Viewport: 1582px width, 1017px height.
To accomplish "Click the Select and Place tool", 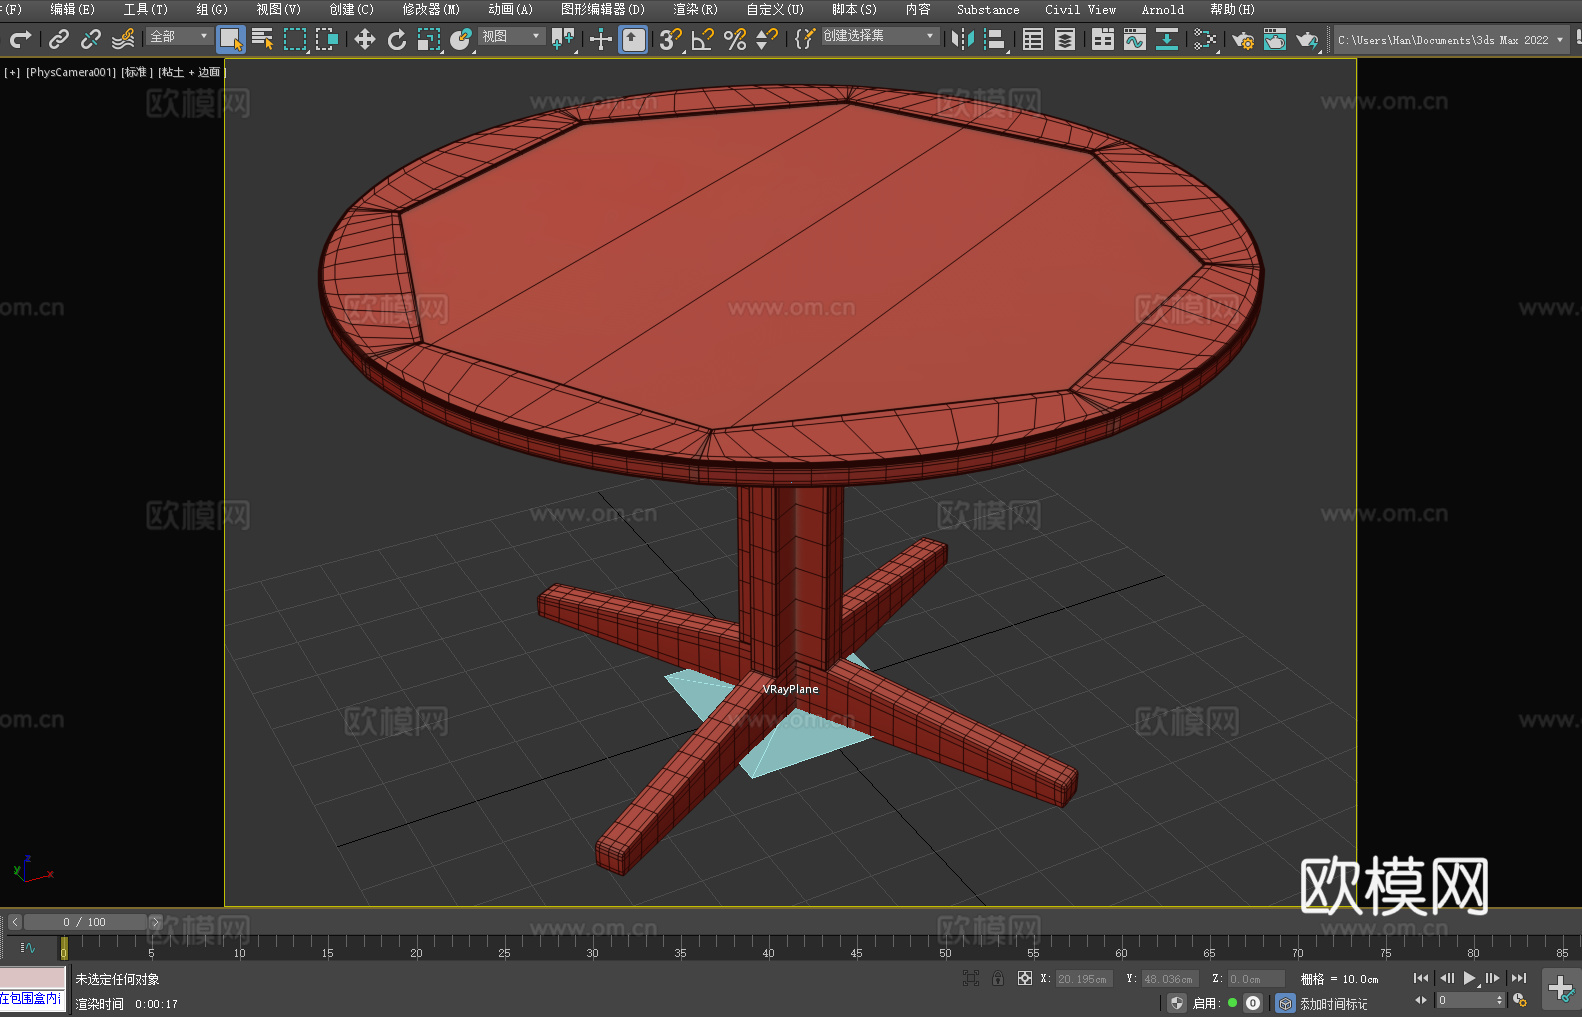I will [461, 40].
